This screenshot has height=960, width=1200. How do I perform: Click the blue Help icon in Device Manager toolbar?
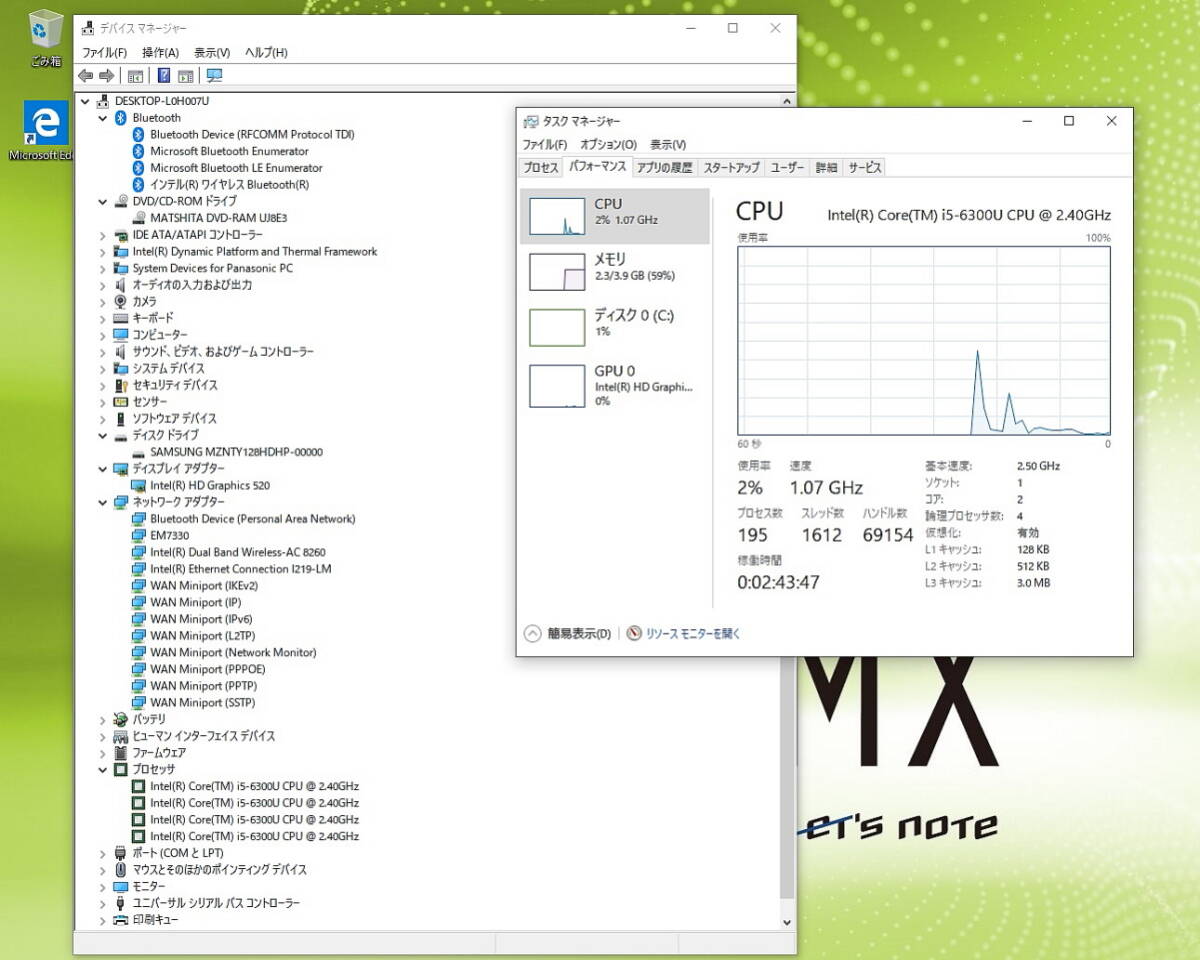[164, 76]
